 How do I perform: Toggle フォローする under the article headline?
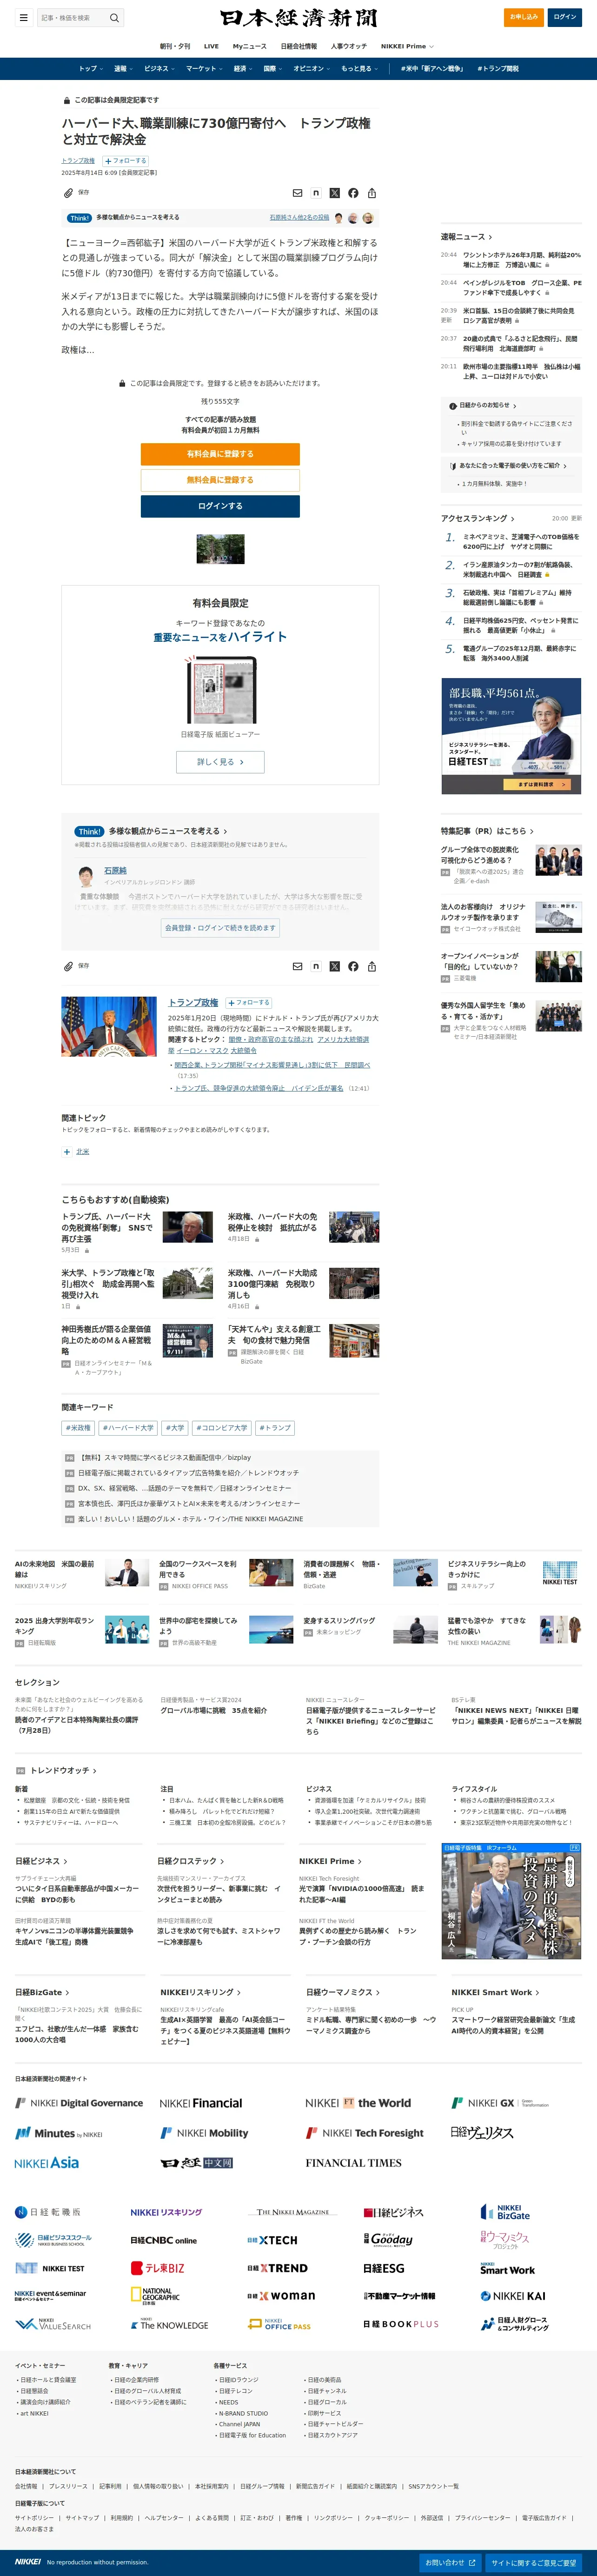126,160
